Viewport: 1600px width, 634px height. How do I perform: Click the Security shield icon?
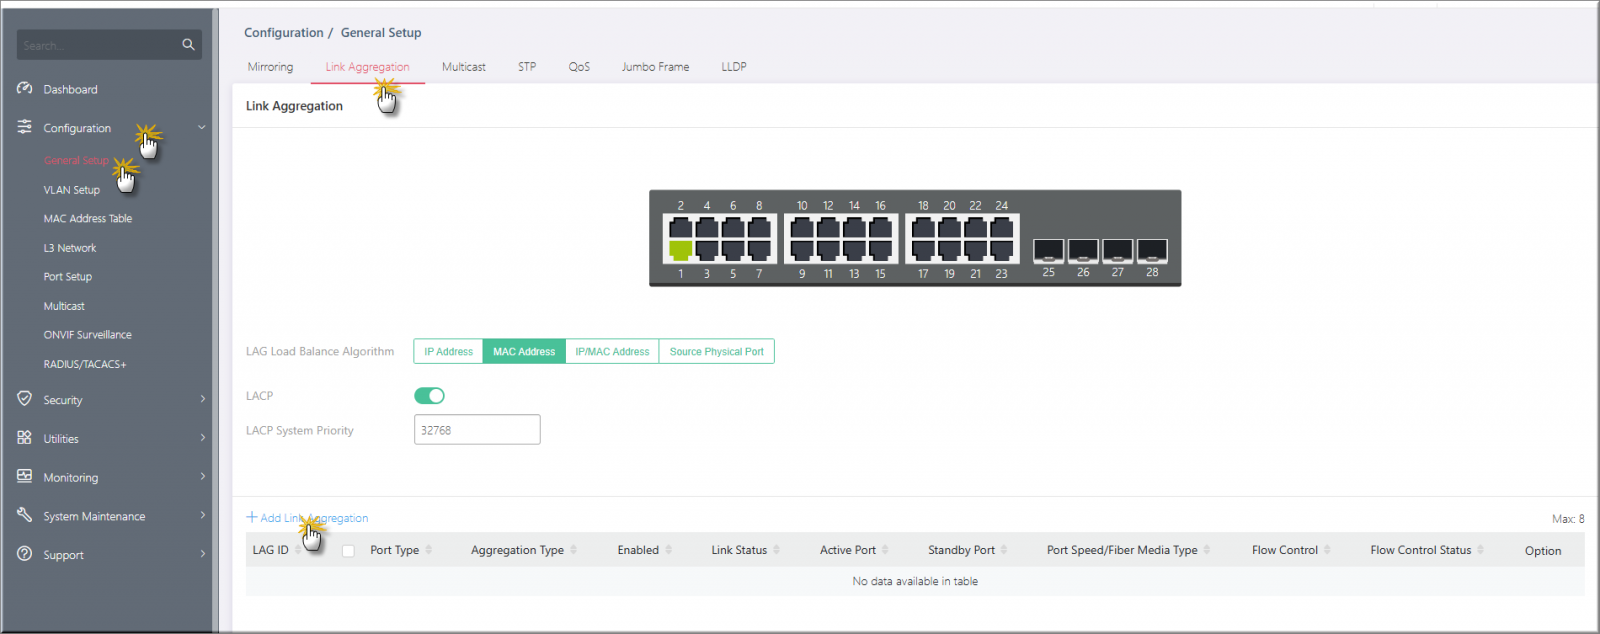25,399
